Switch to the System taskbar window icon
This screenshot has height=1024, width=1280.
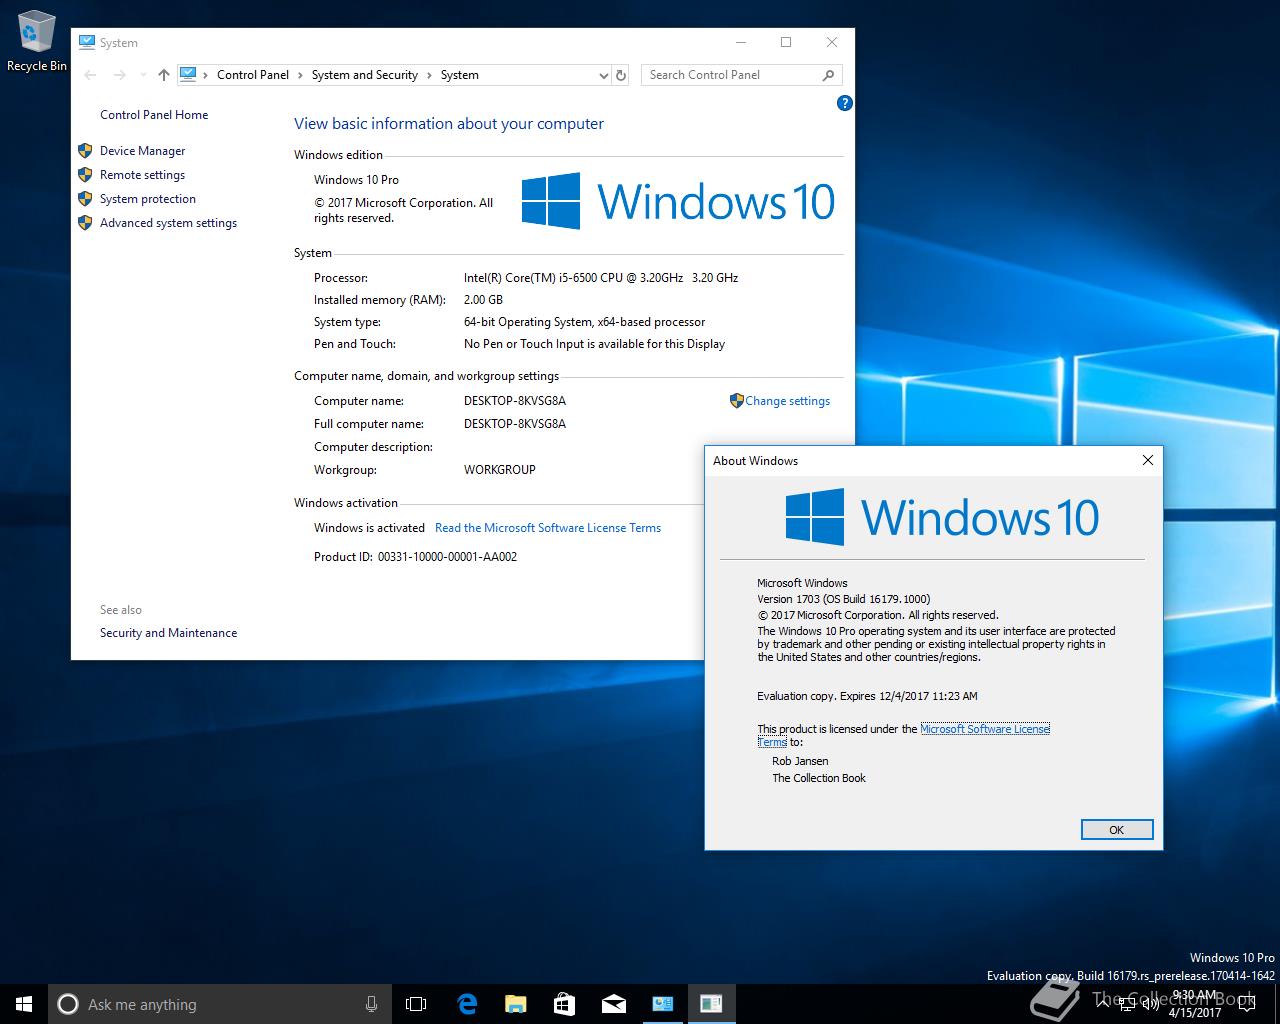pyautogui.click(x=662, y=1004)
